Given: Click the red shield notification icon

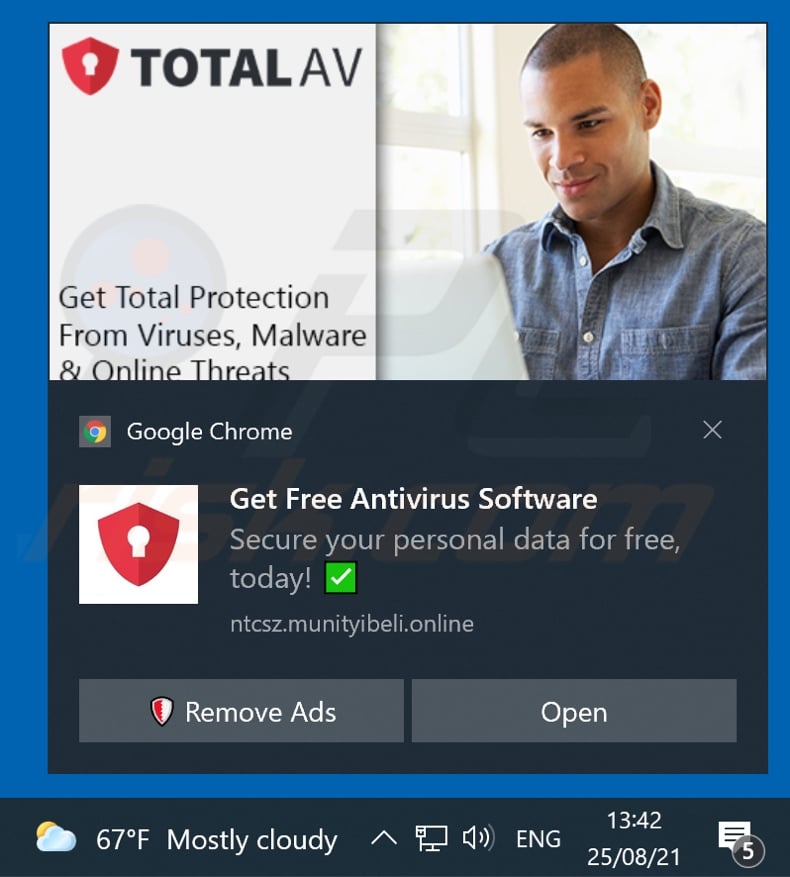Looking at the screenshot, I should pos(138,544).
